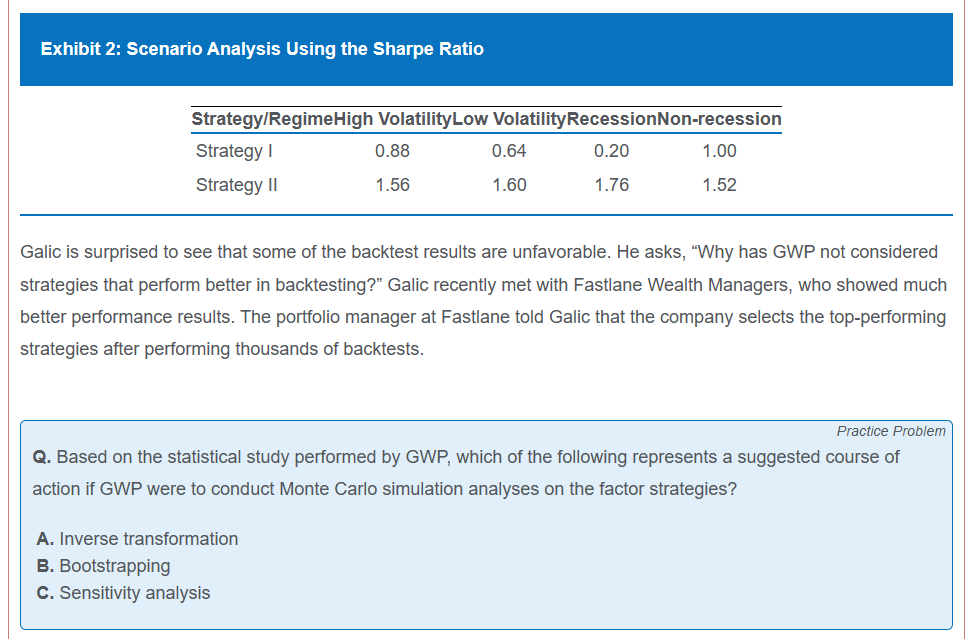Screen dimensions: 967x639
Task: Click Strategy I High Volatility value 0.88
Action: point(392,151)
